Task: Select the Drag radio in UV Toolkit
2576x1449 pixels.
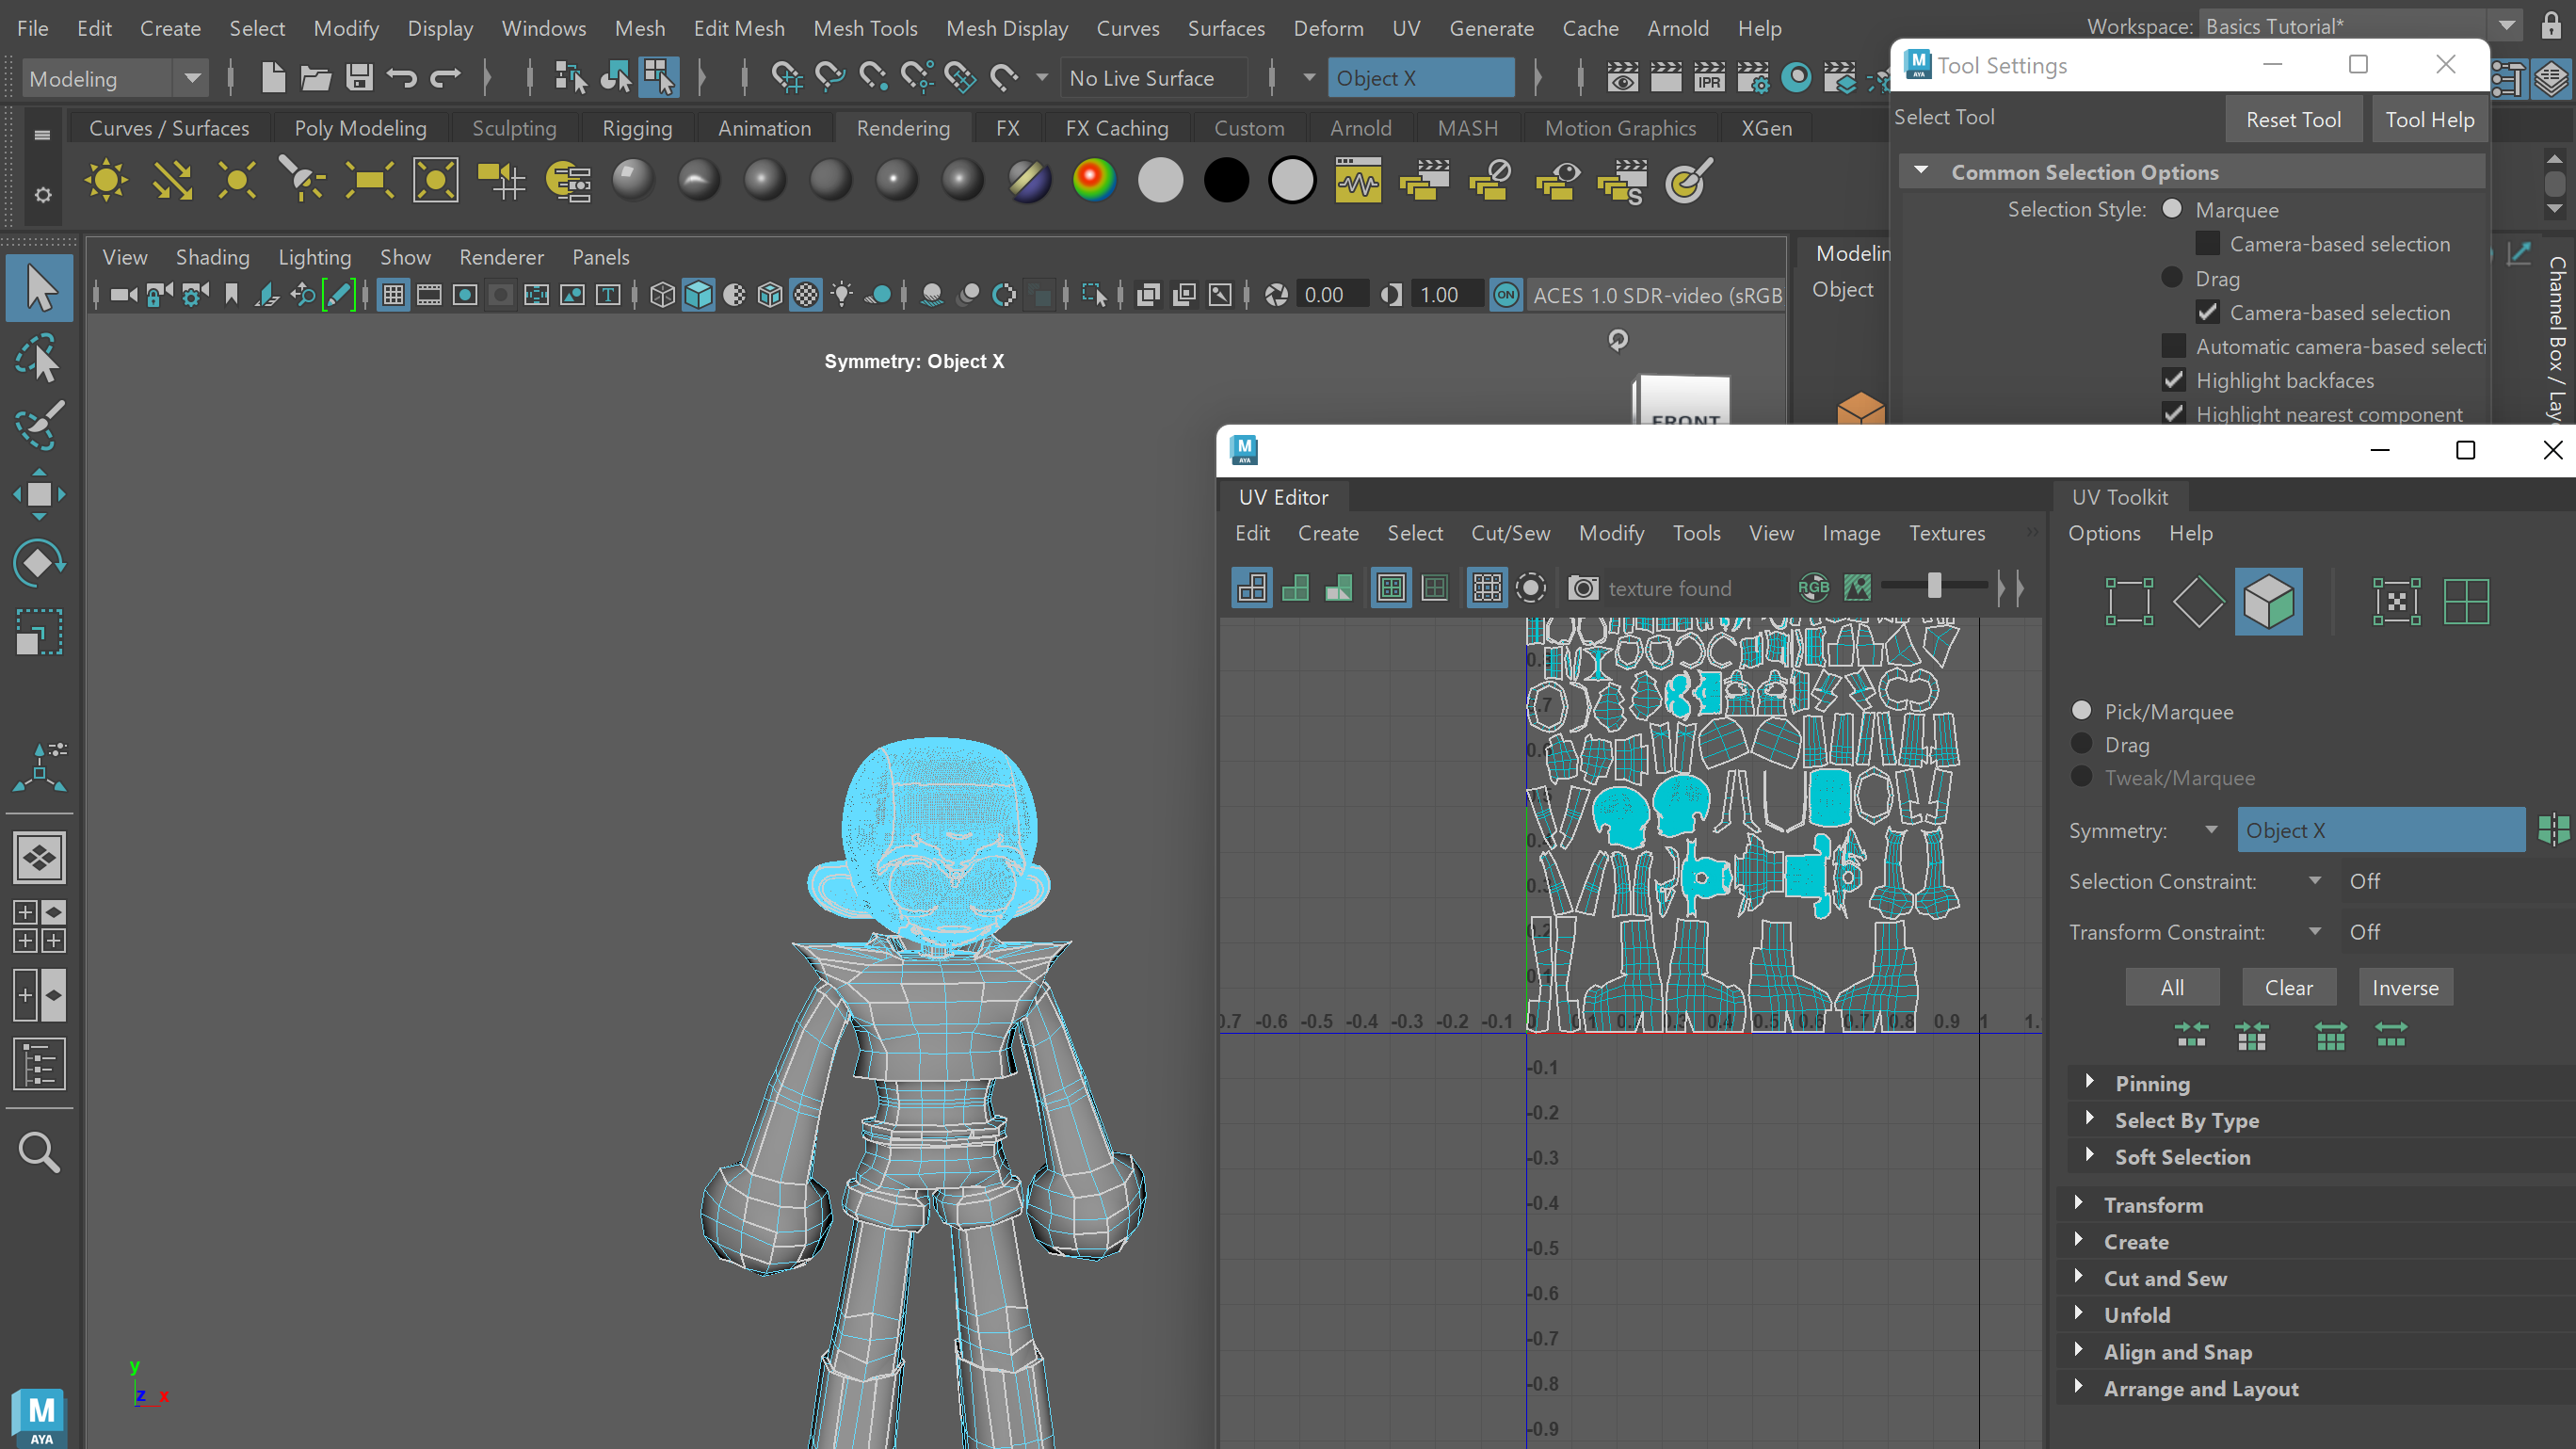Action: pos(2082,744)
